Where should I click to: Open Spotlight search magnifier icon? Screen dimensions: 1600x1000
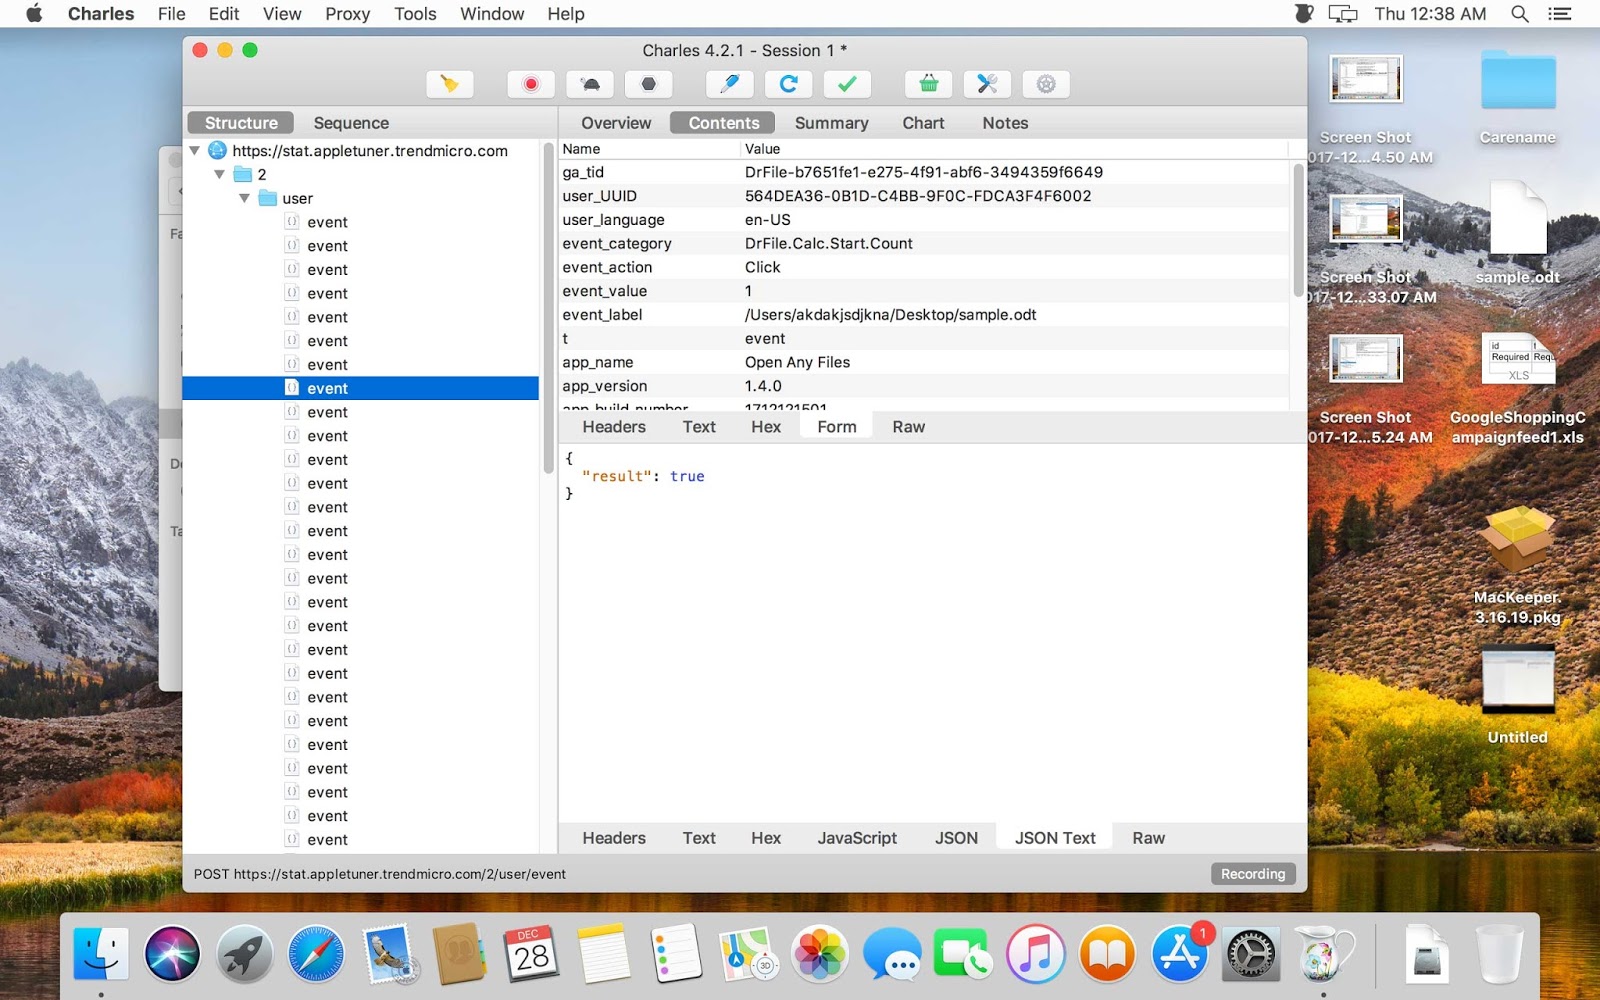click(x=1520, y=14)
